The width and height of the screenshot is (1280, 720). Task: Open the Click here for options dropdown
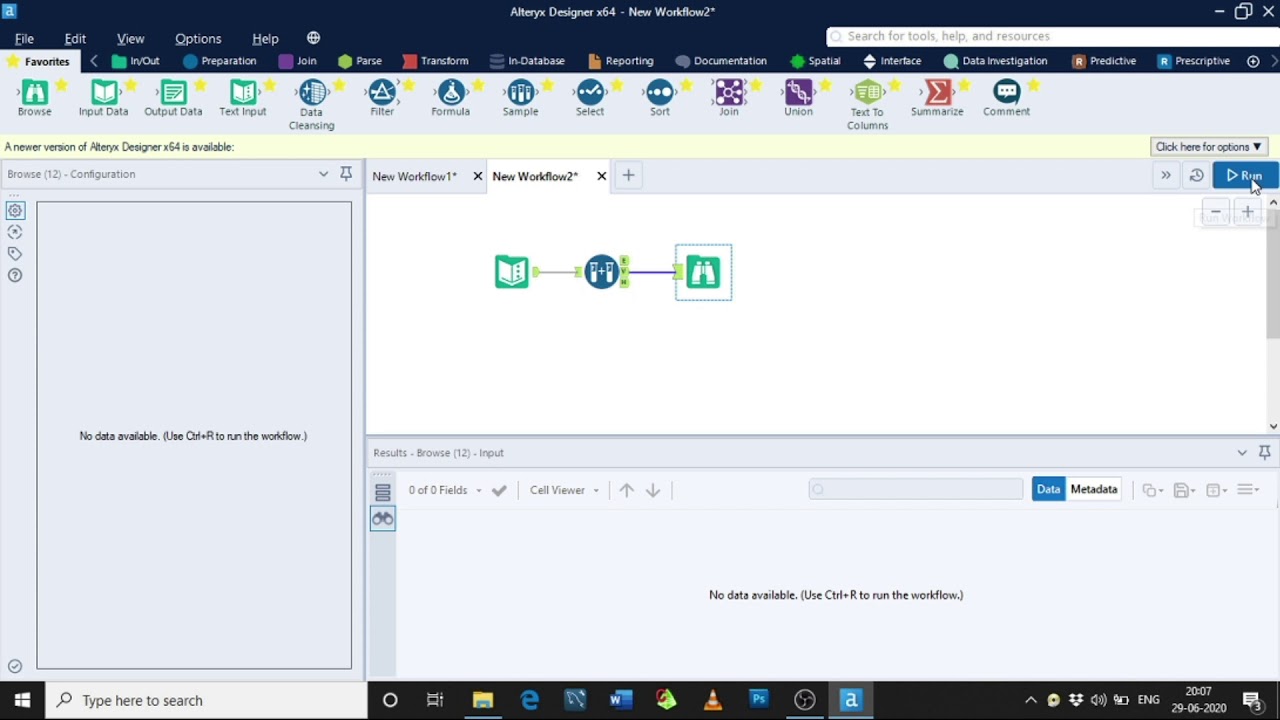[x=1209, y=147]
